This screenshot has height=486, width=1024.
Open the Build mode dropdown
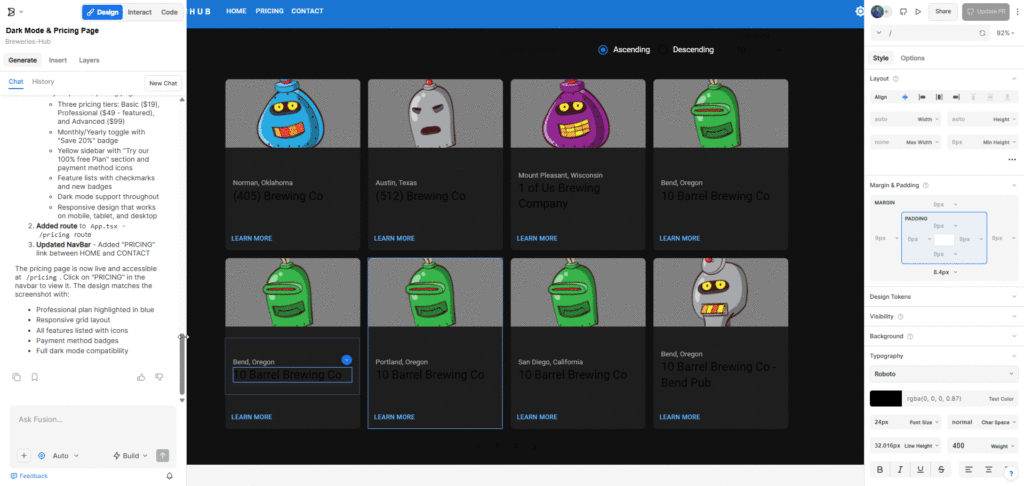pos(130,455)
